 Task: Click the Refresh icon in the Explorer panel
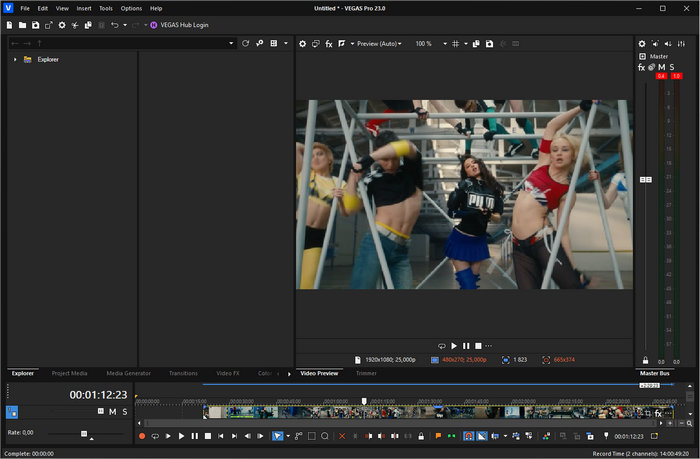pyautogui.click(x=245, y=44)
